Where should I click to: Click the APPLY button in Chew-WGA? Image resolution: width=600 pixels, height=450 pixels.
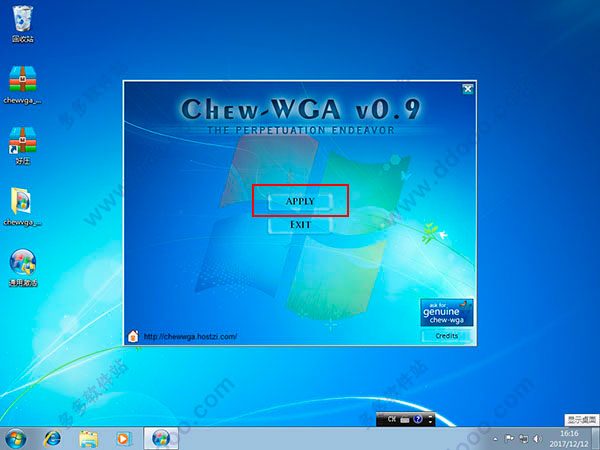click(300, 201)
